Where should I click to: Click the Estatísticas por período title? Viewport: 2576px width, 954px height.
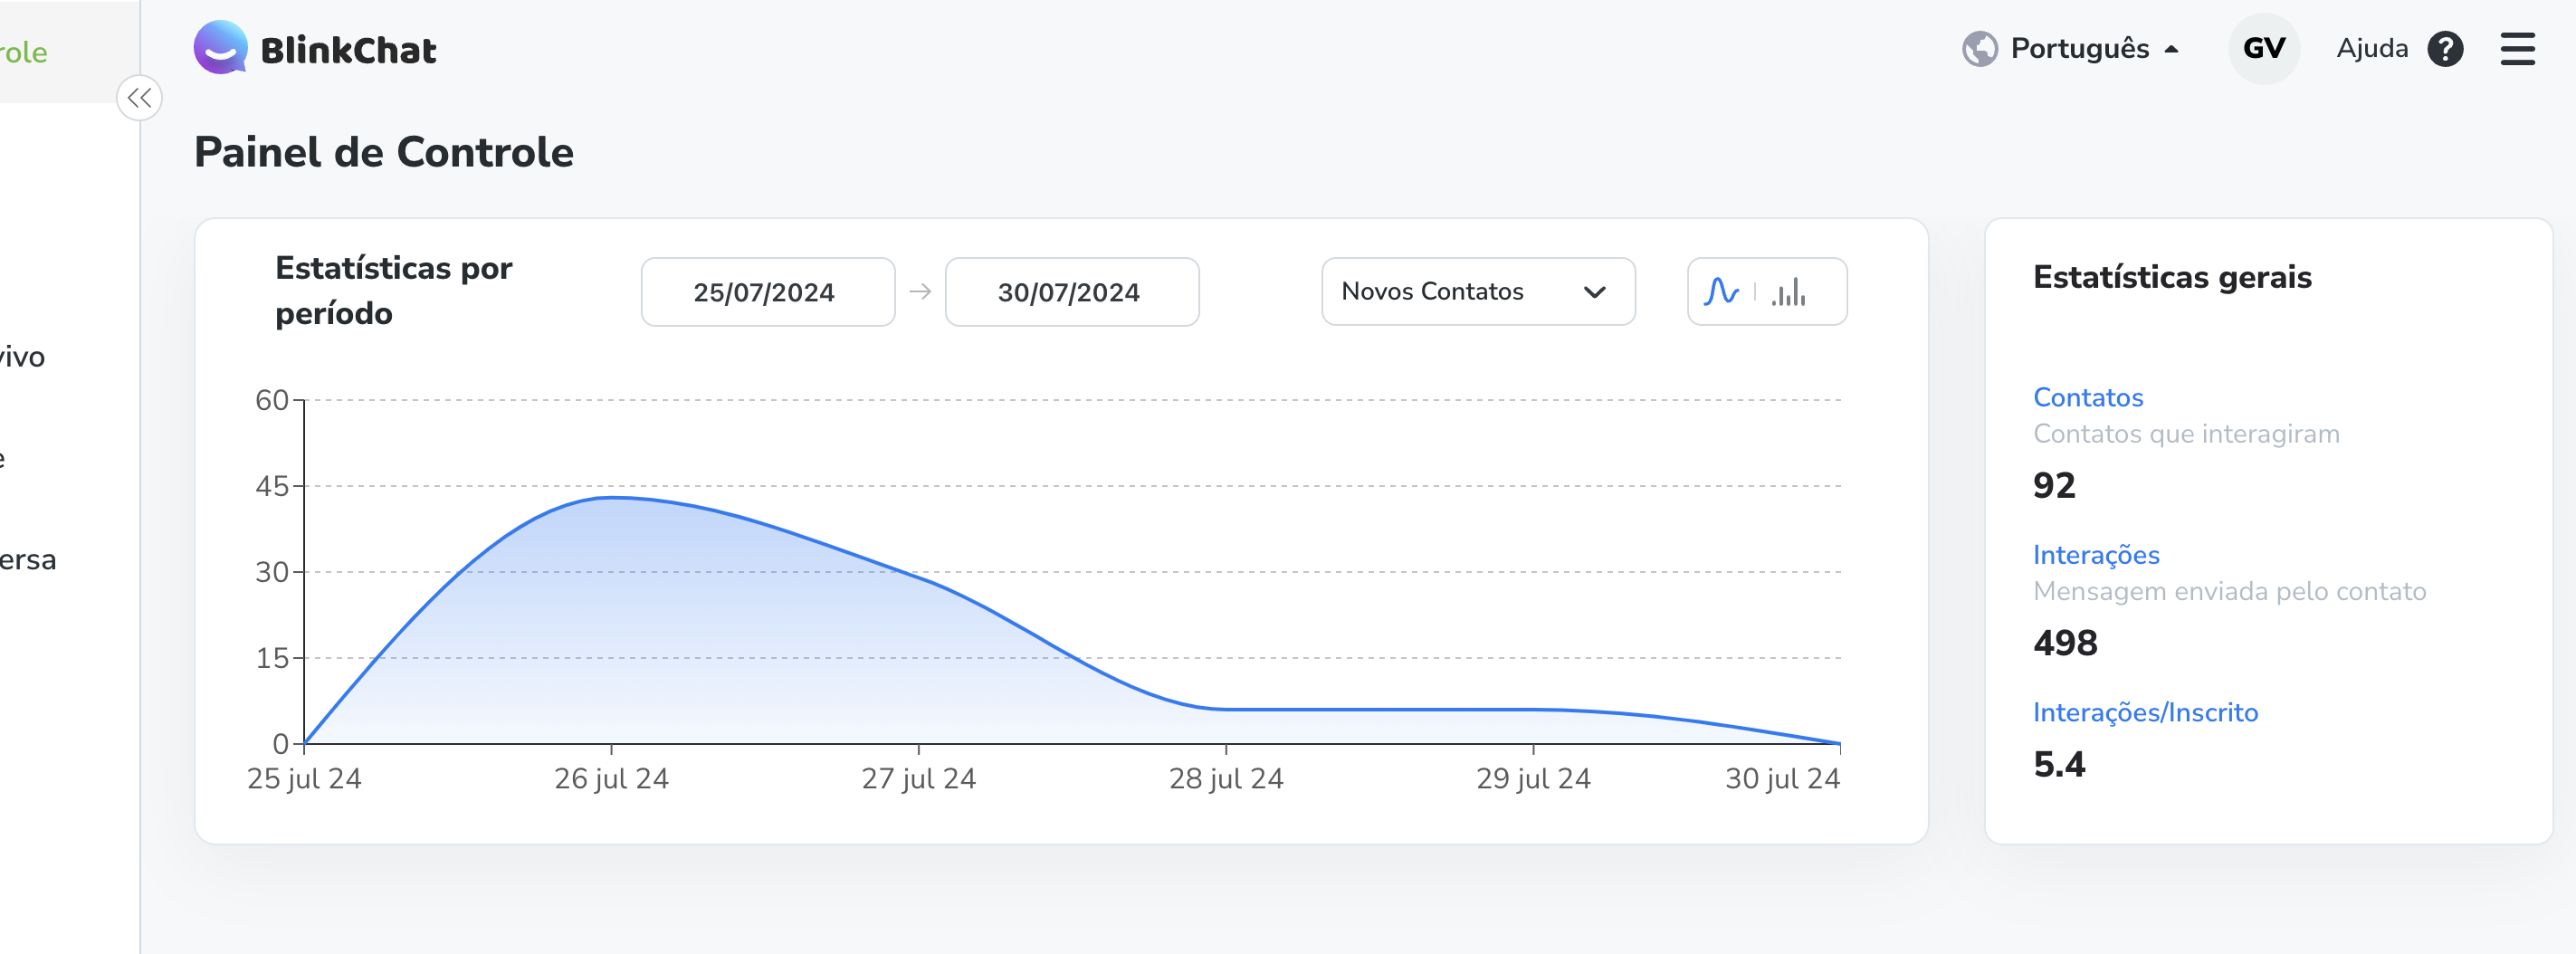tap(393, 290)
